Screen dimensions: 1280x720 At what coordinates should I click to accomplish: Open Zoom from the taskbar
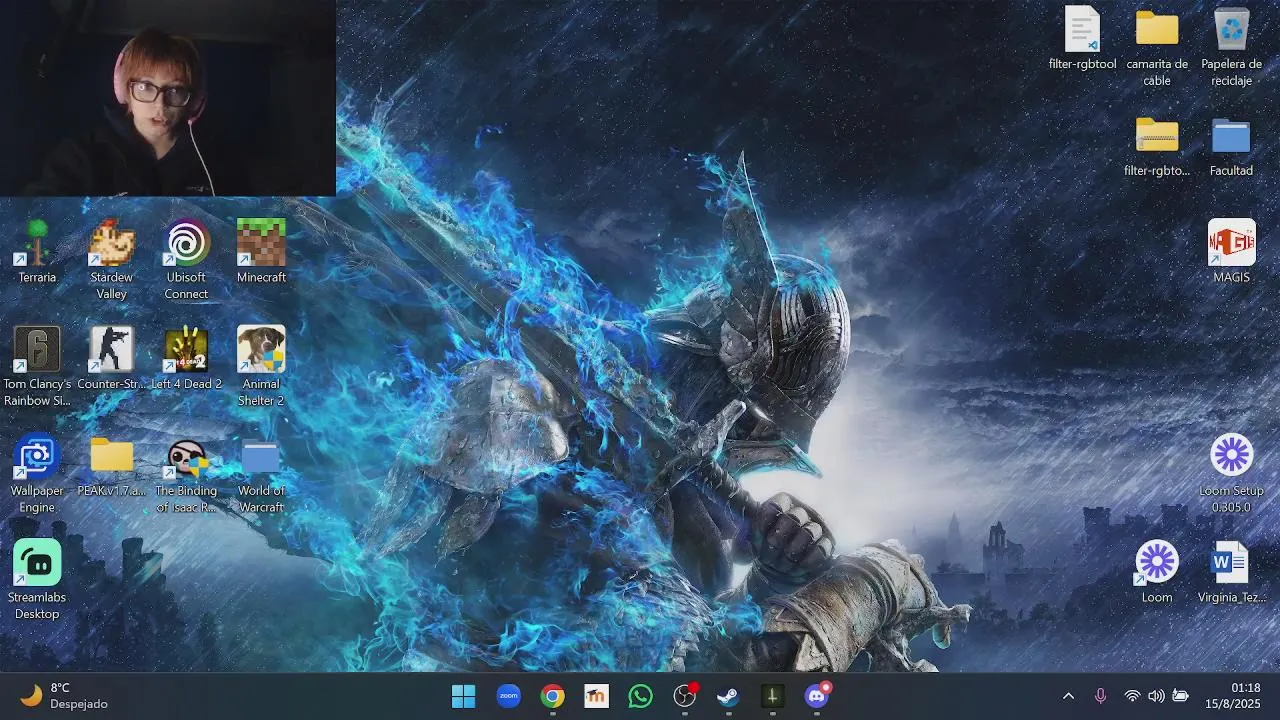508,696
